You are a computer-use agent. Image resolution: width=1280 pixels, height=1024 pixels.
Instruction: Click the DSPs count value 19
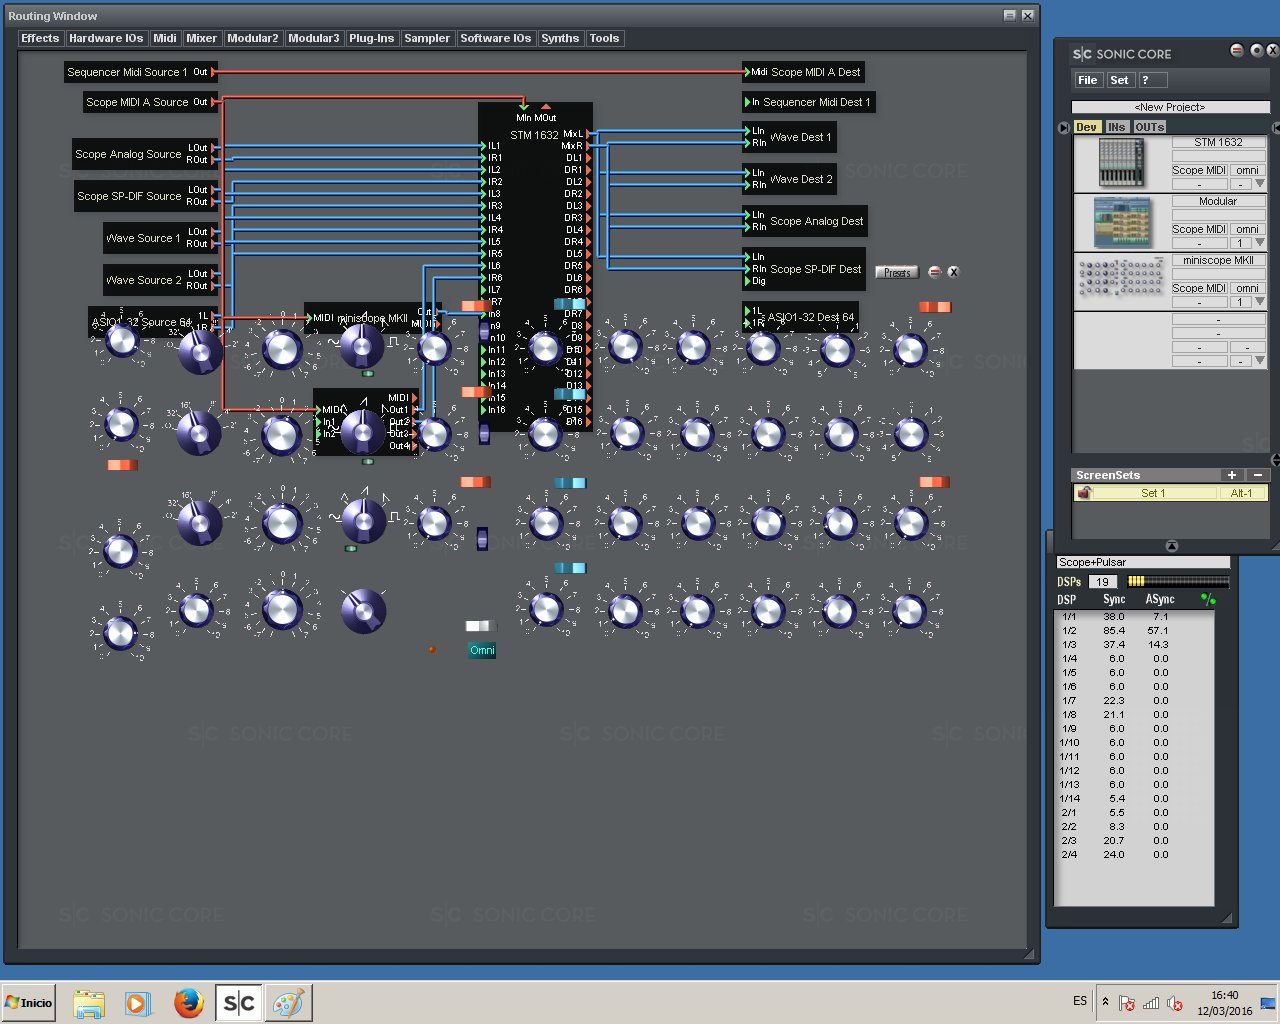(x=1102, y=581)
